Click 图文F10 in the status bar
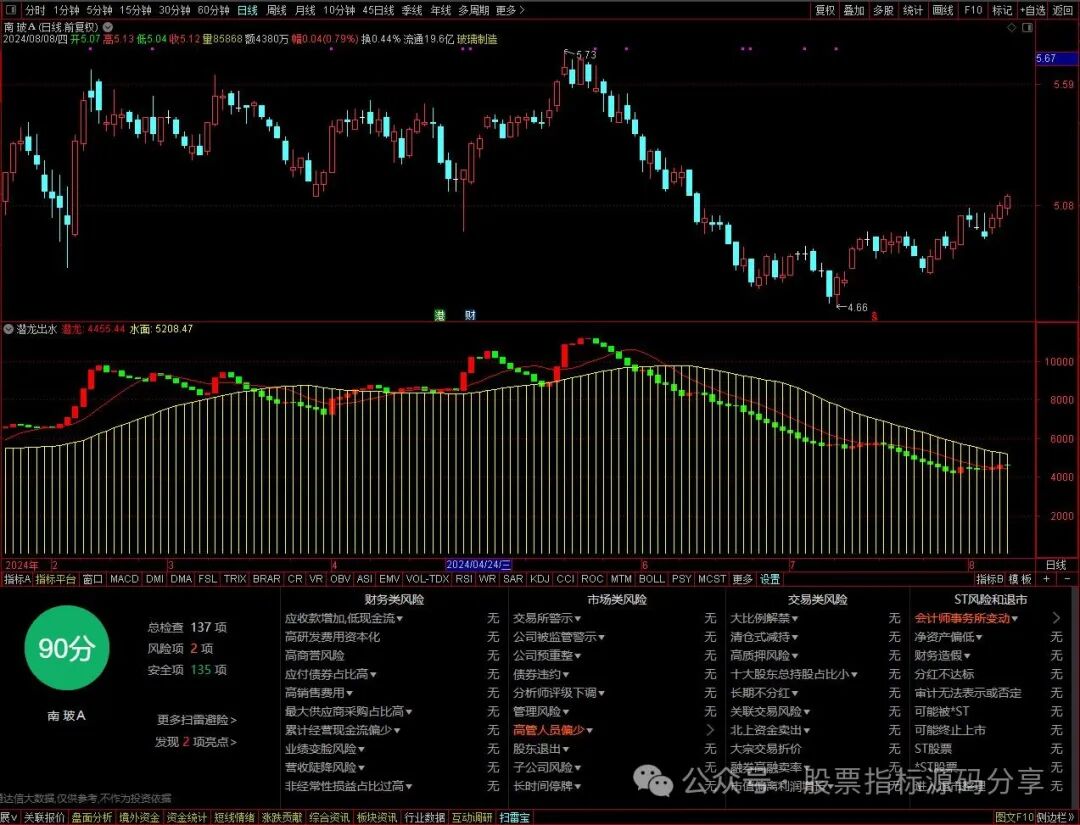Viewport: 1080px width, 825px height. click(1015, 817)
